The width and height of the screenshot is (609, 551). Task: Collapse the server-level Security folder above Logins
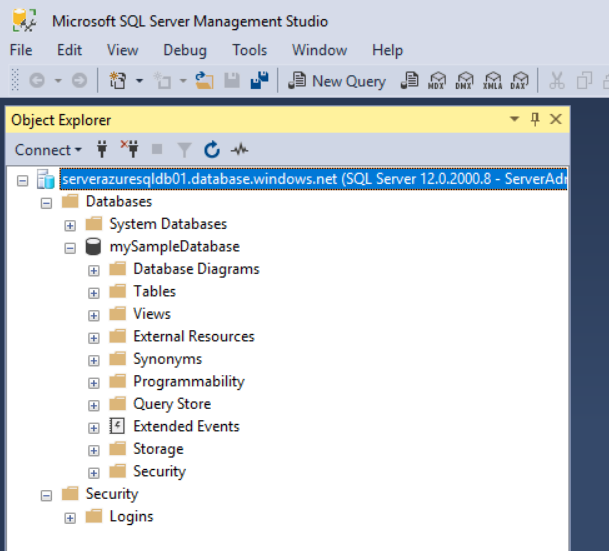pos(46,495)
